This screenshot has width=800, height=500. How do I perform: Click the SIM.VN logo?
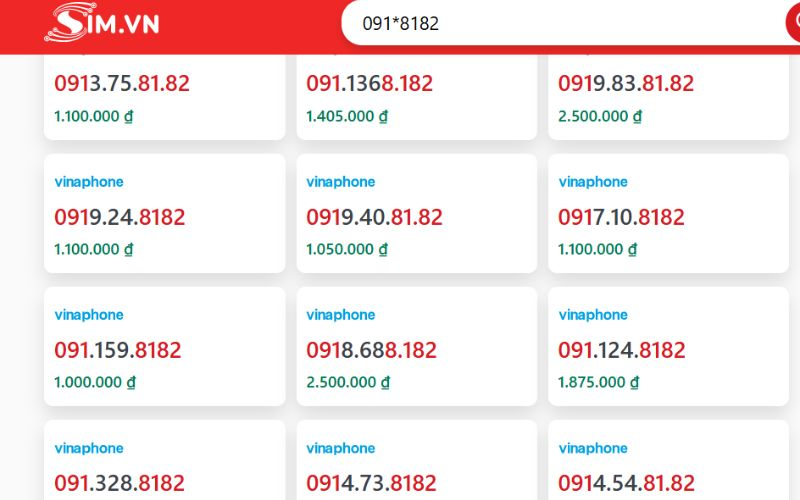point(102,22)
